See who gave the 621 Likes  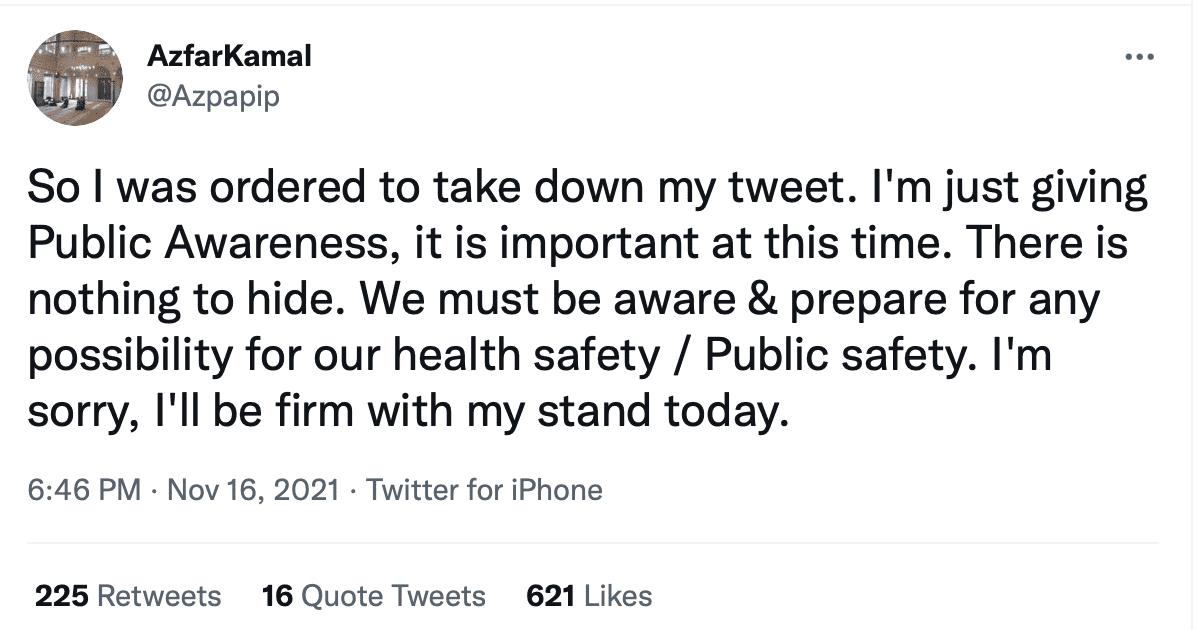click(x=589, y=595)
